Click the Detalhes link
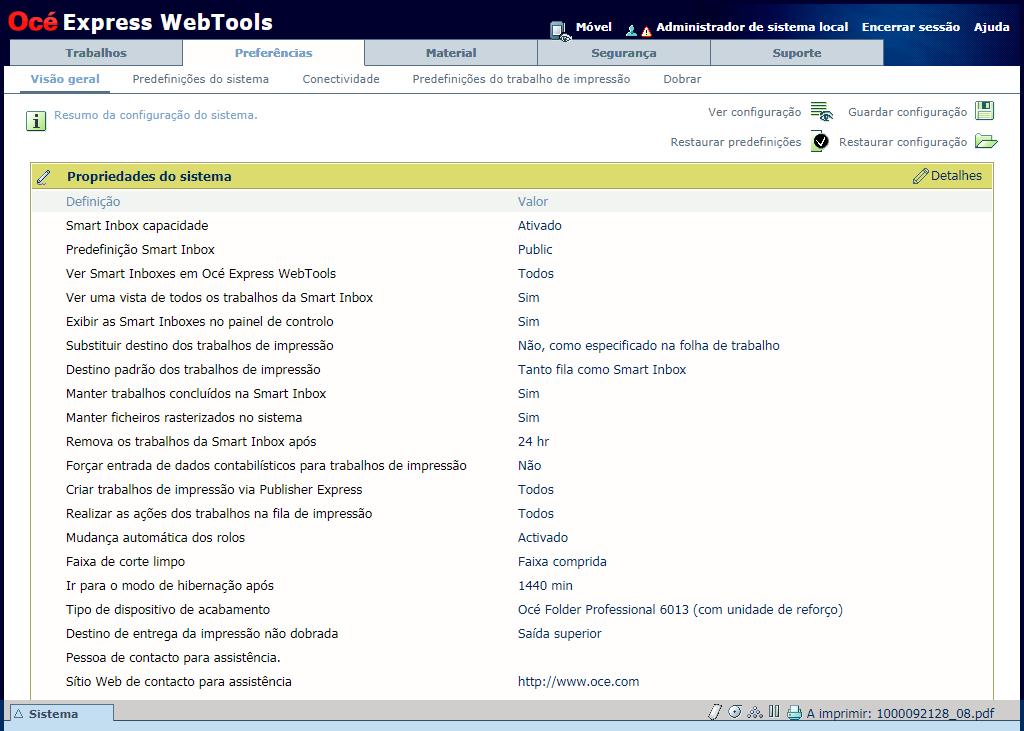 [x=956, y=176]
